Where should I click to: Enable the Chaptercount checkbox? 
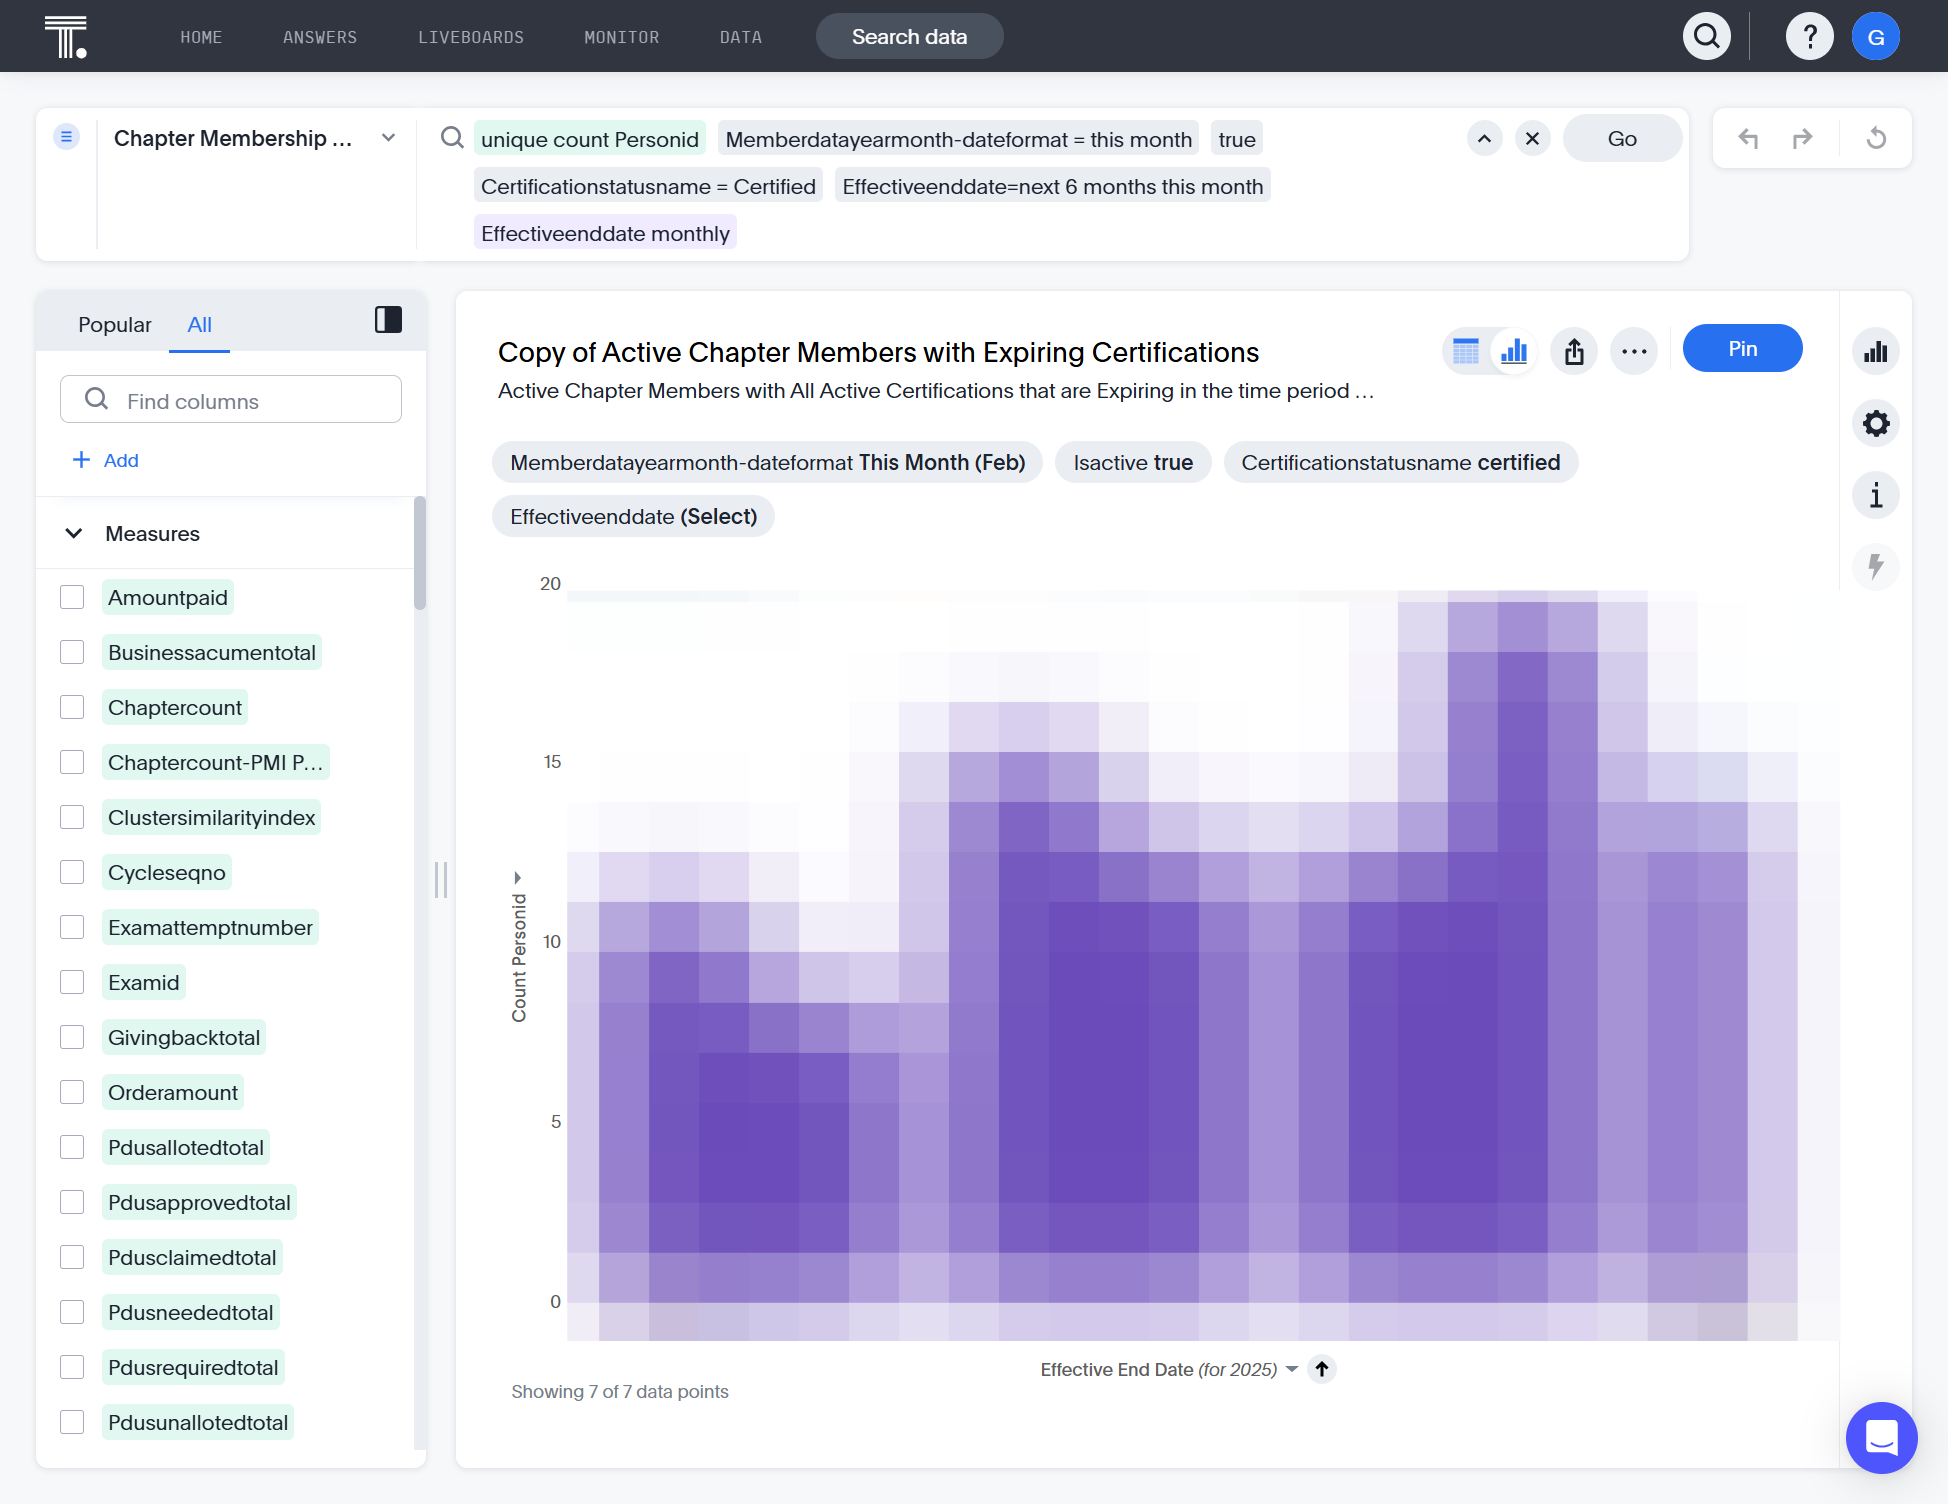click(x=72, y=707)
